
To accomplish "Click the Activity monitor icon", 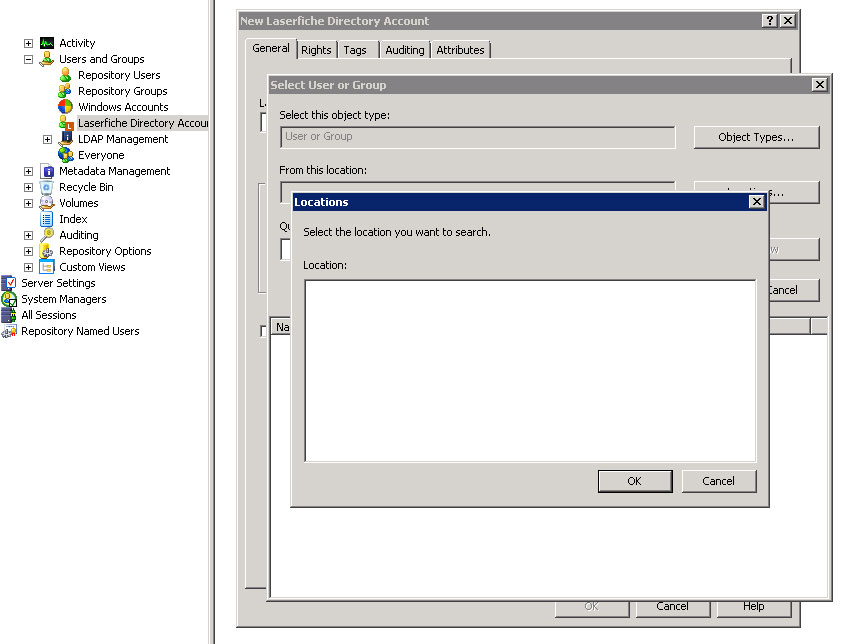I will tap(47, 43).
